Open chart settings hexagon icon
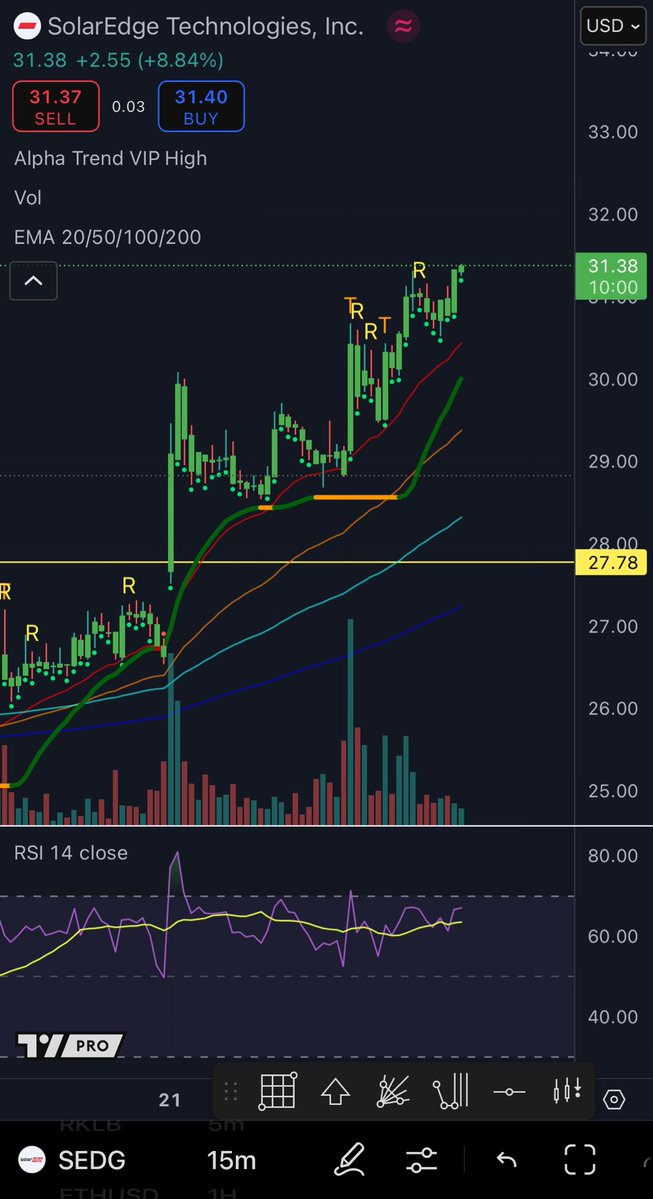Image resolution: width=653 pixels, height=1199 pixels. pos(614,1100)
